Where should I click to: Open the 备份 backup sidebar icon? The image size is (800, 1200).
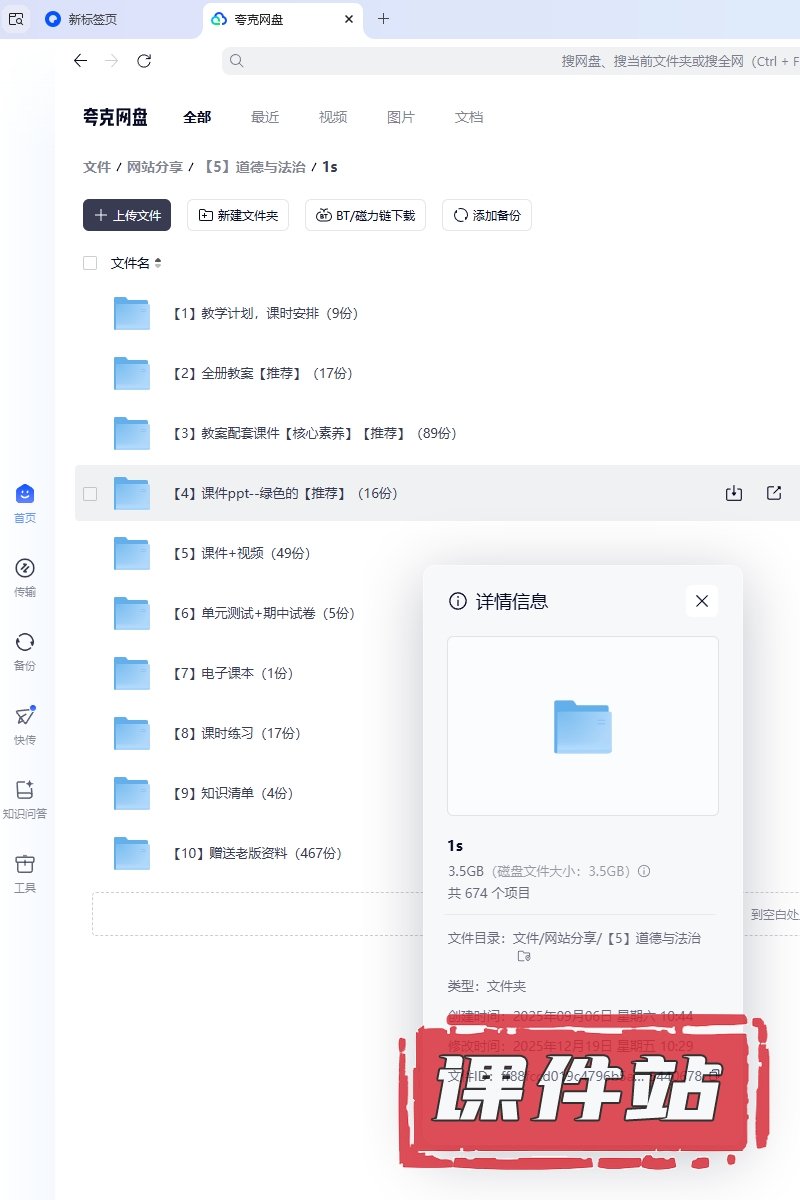(x=25, y=642)
